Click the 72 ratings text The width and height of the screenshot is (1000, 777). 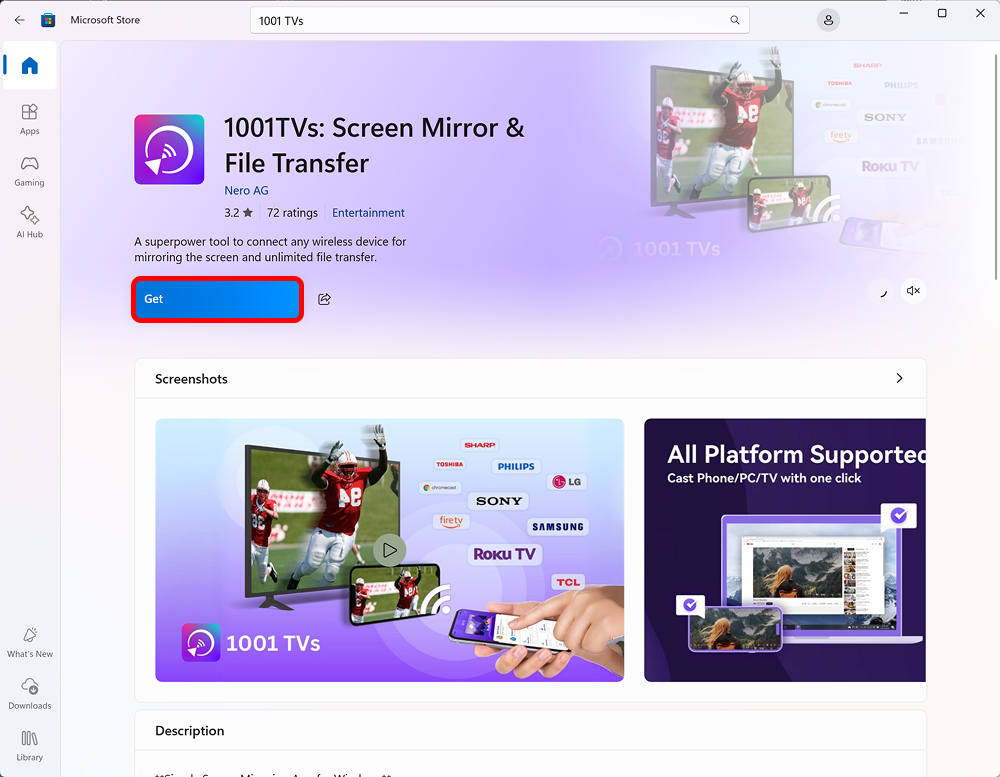coord(292,213)
